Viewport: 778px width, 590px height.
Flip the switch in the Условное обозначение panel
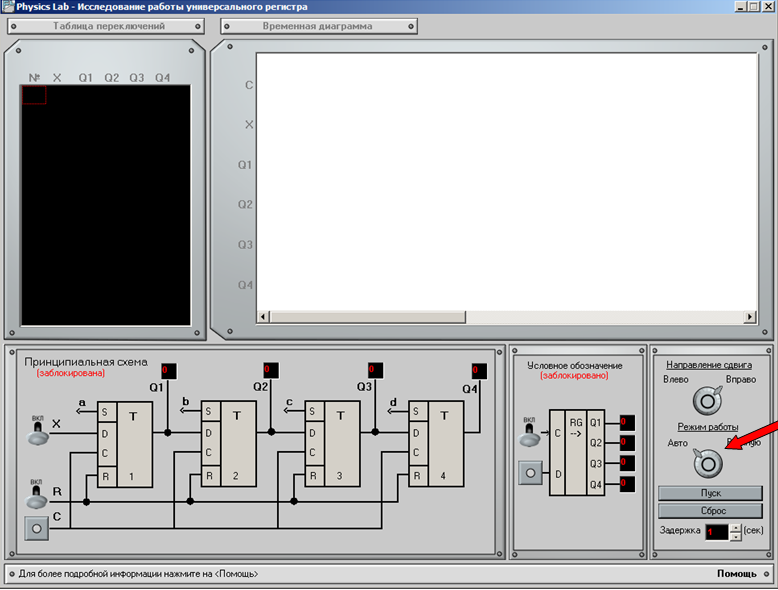[x=529, y=435]
